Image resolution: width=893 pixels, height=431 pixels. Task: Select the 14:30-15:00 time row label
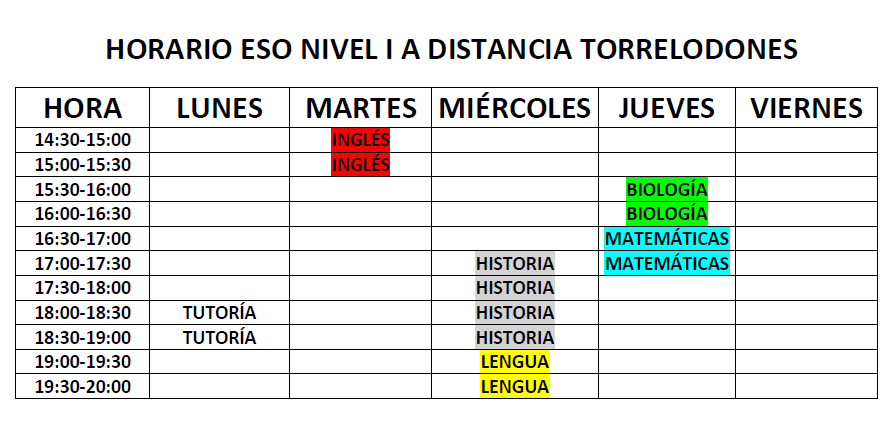pyautogui.click(x=83, y=140)
